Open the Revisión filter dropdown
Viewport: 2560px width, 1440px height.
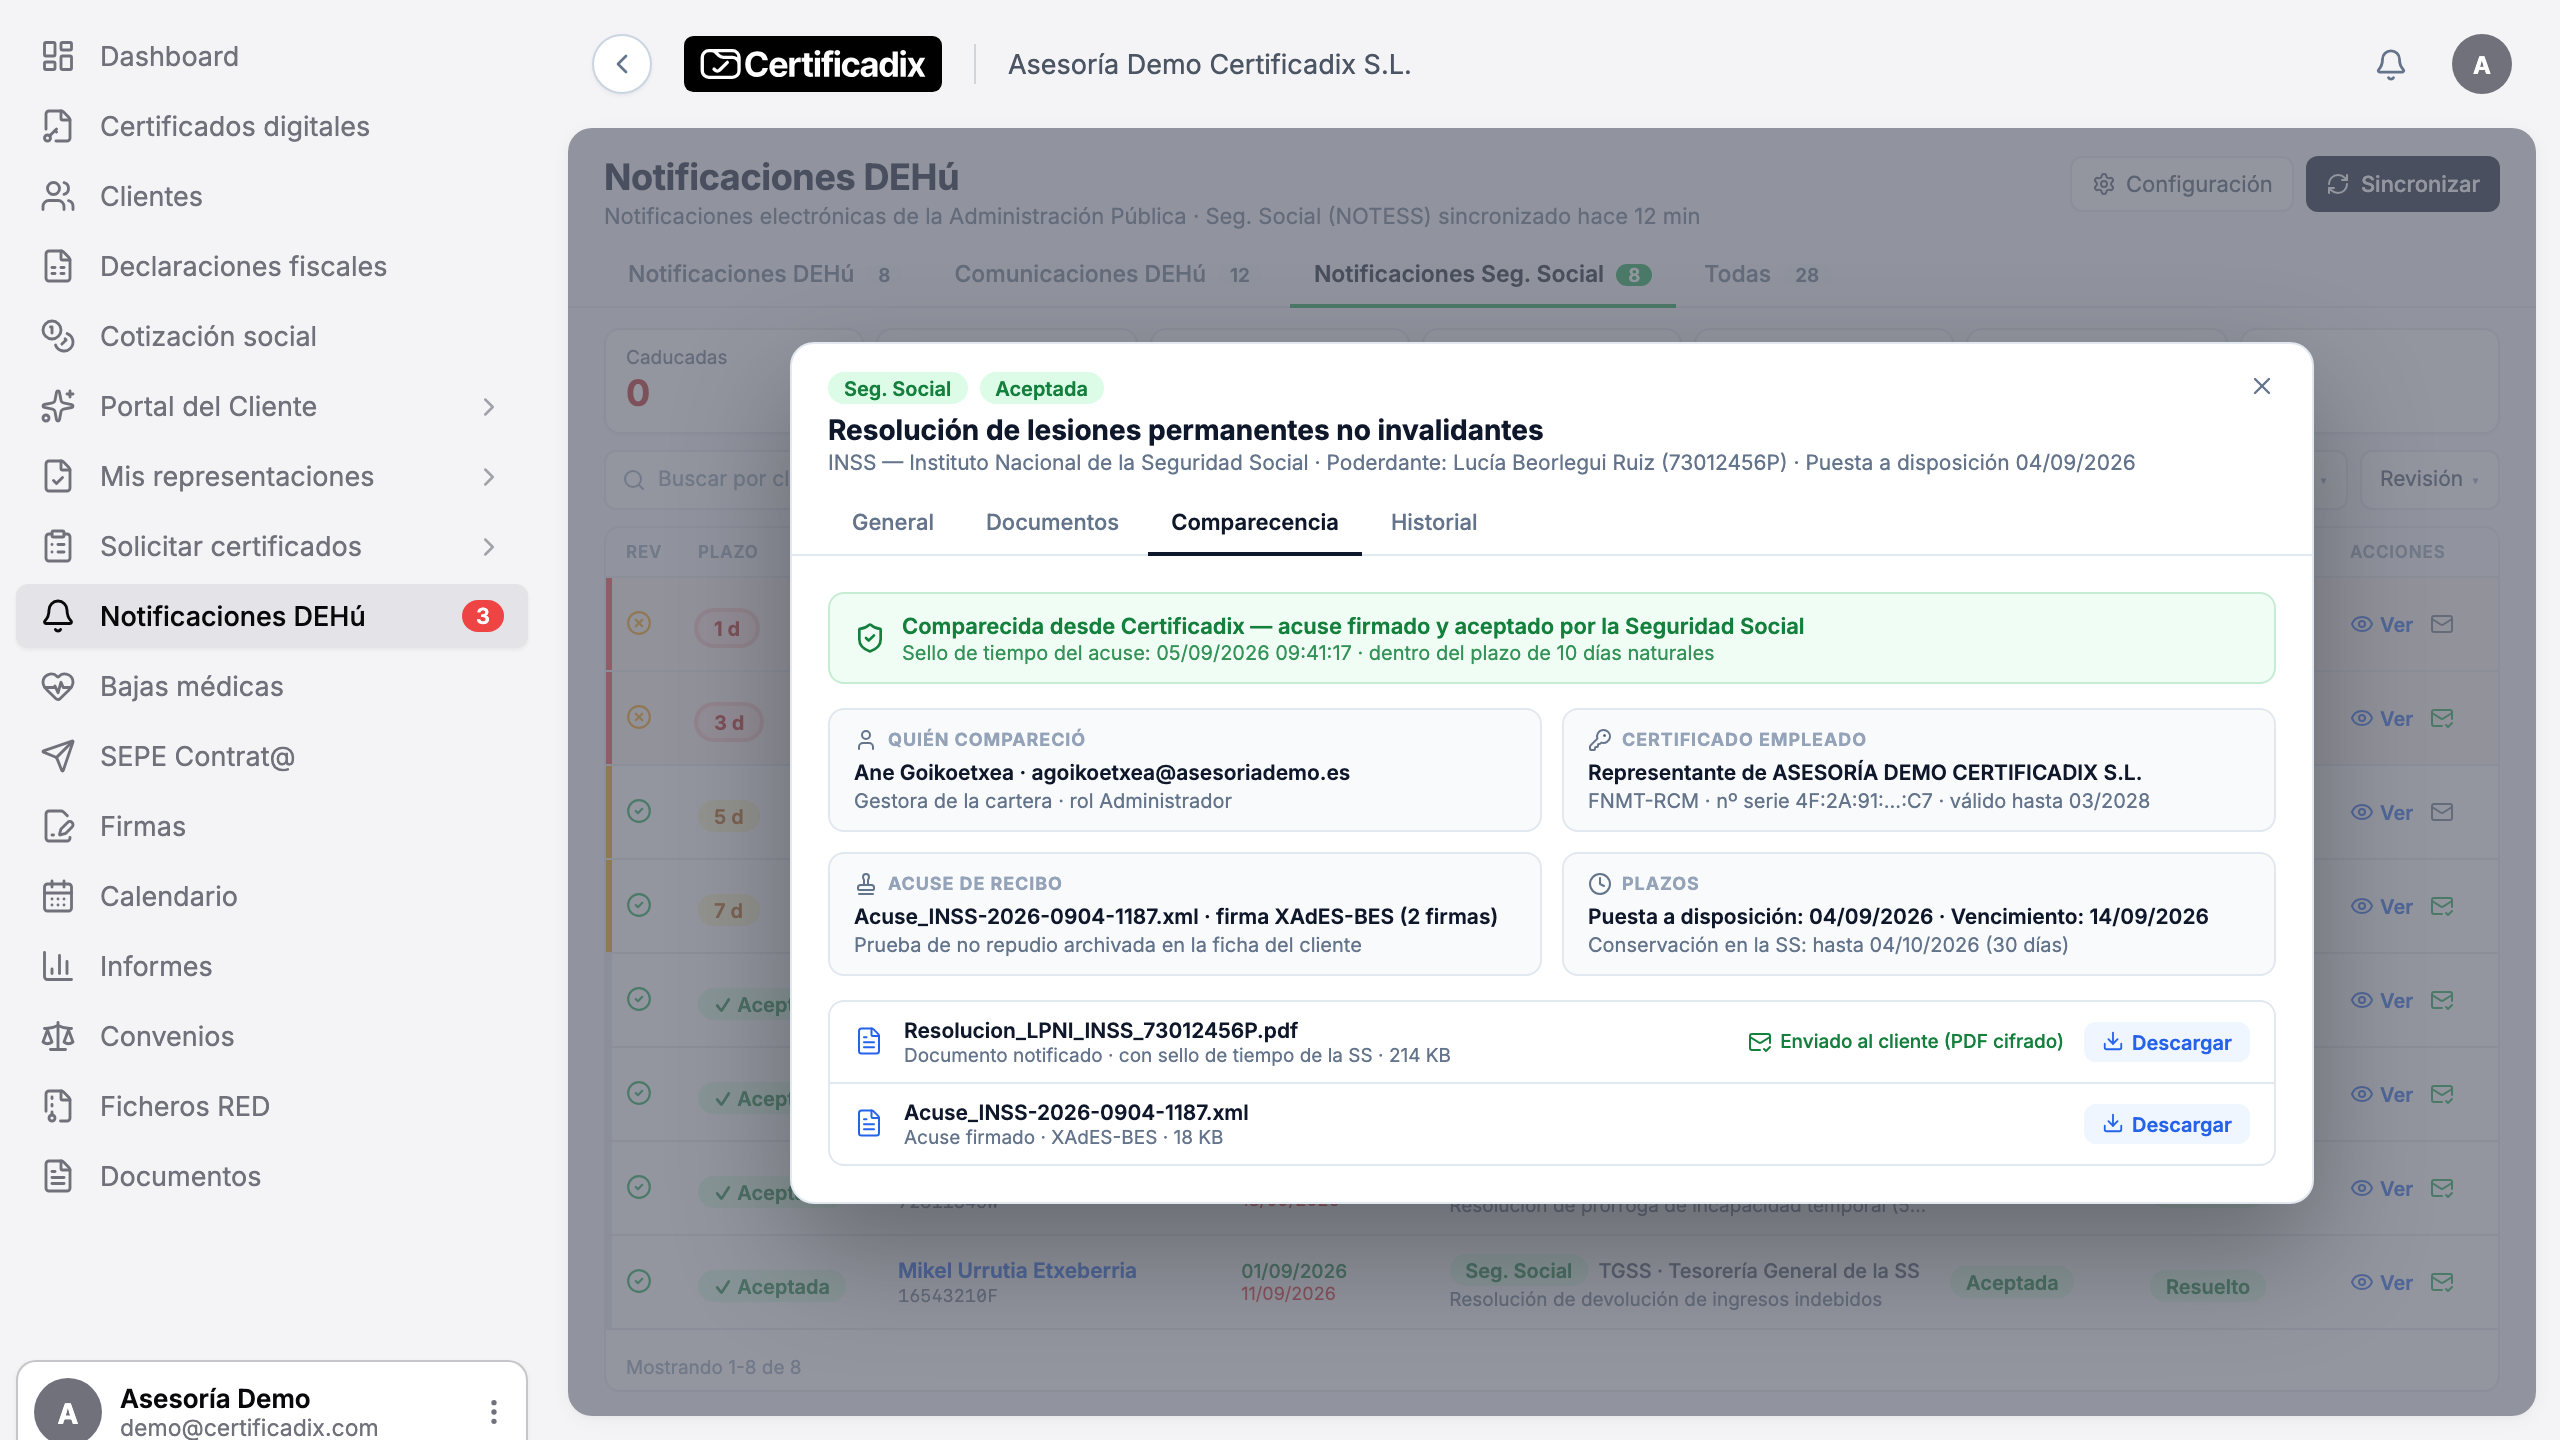2429,479
